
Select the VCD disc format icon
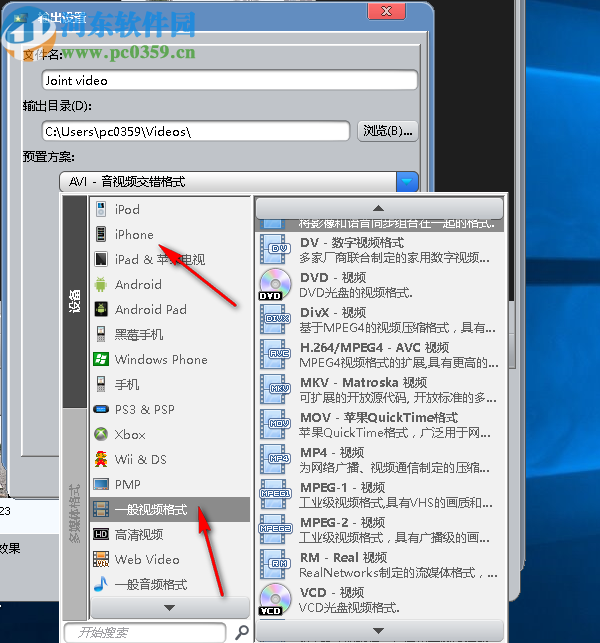pos(275,599)
